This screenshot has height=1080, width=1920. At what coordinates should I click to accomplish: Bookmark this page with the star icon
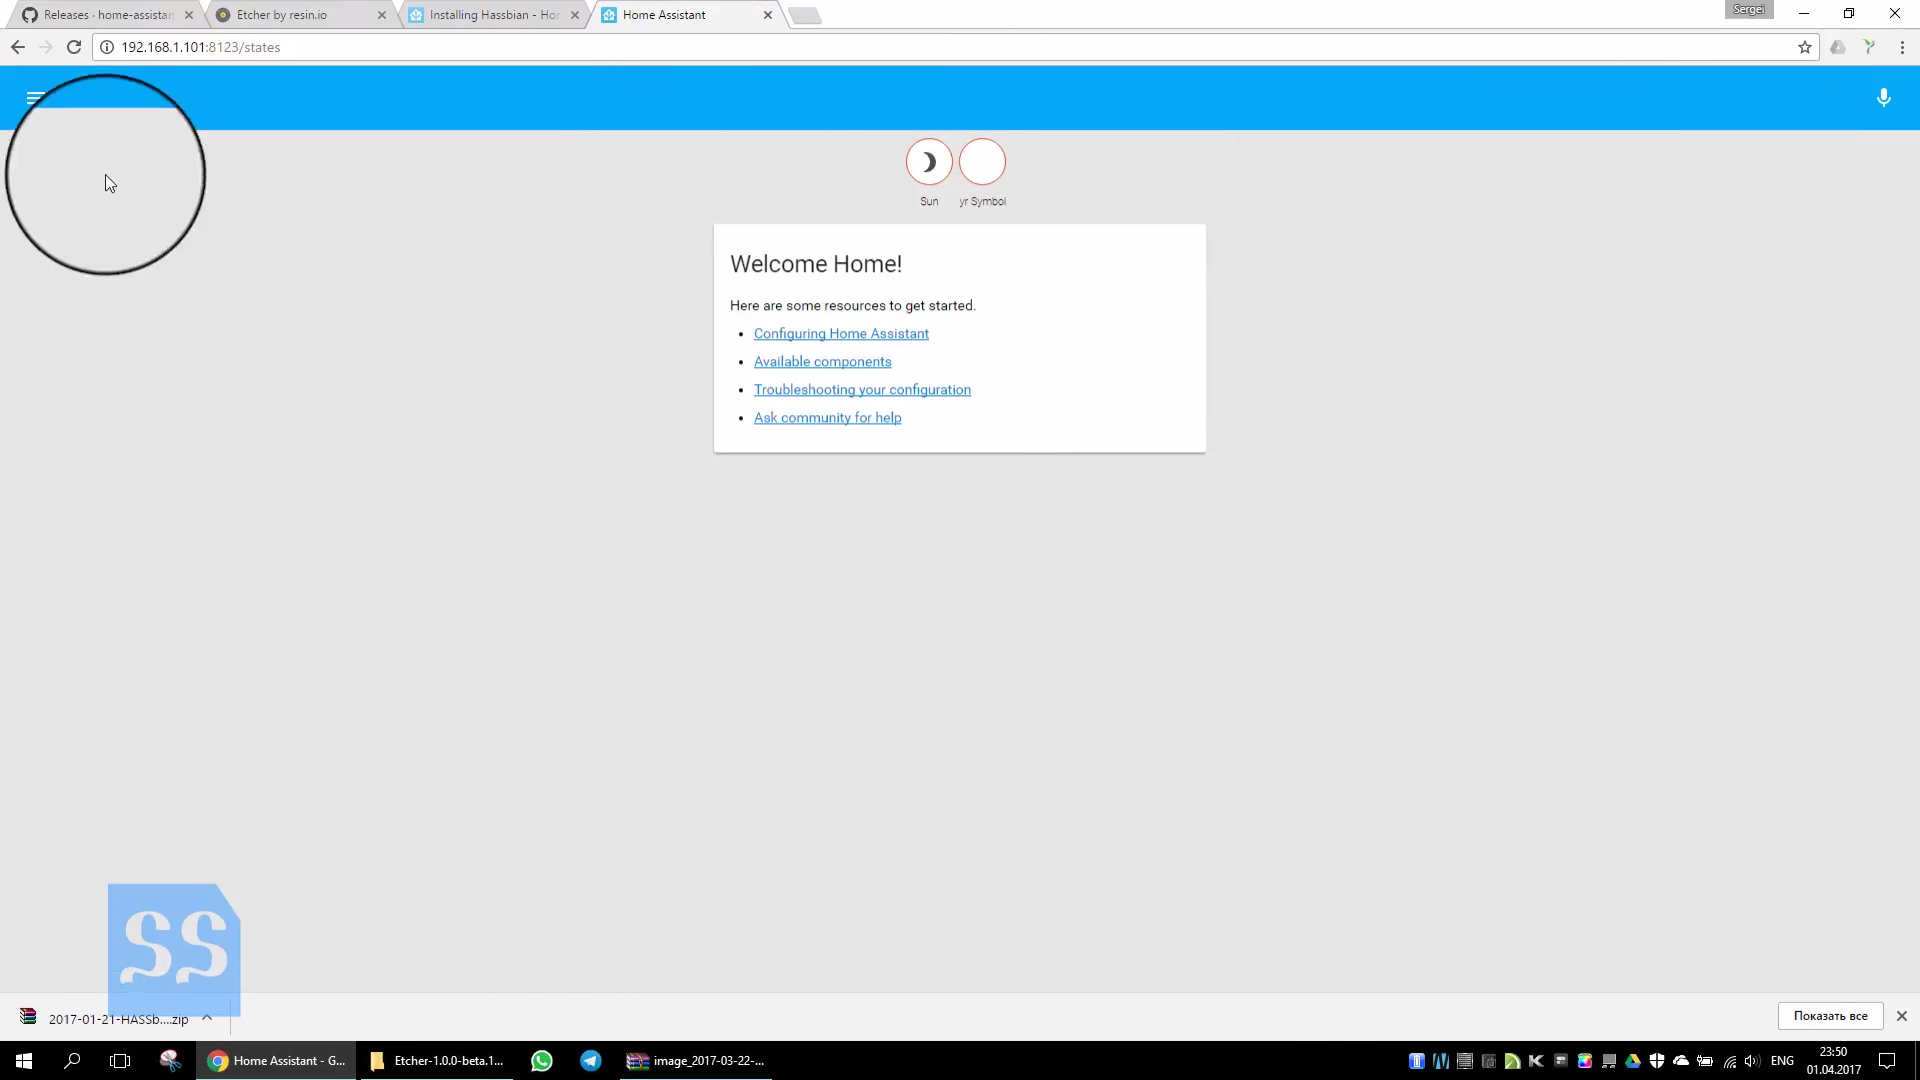(x=1804, y=47)
